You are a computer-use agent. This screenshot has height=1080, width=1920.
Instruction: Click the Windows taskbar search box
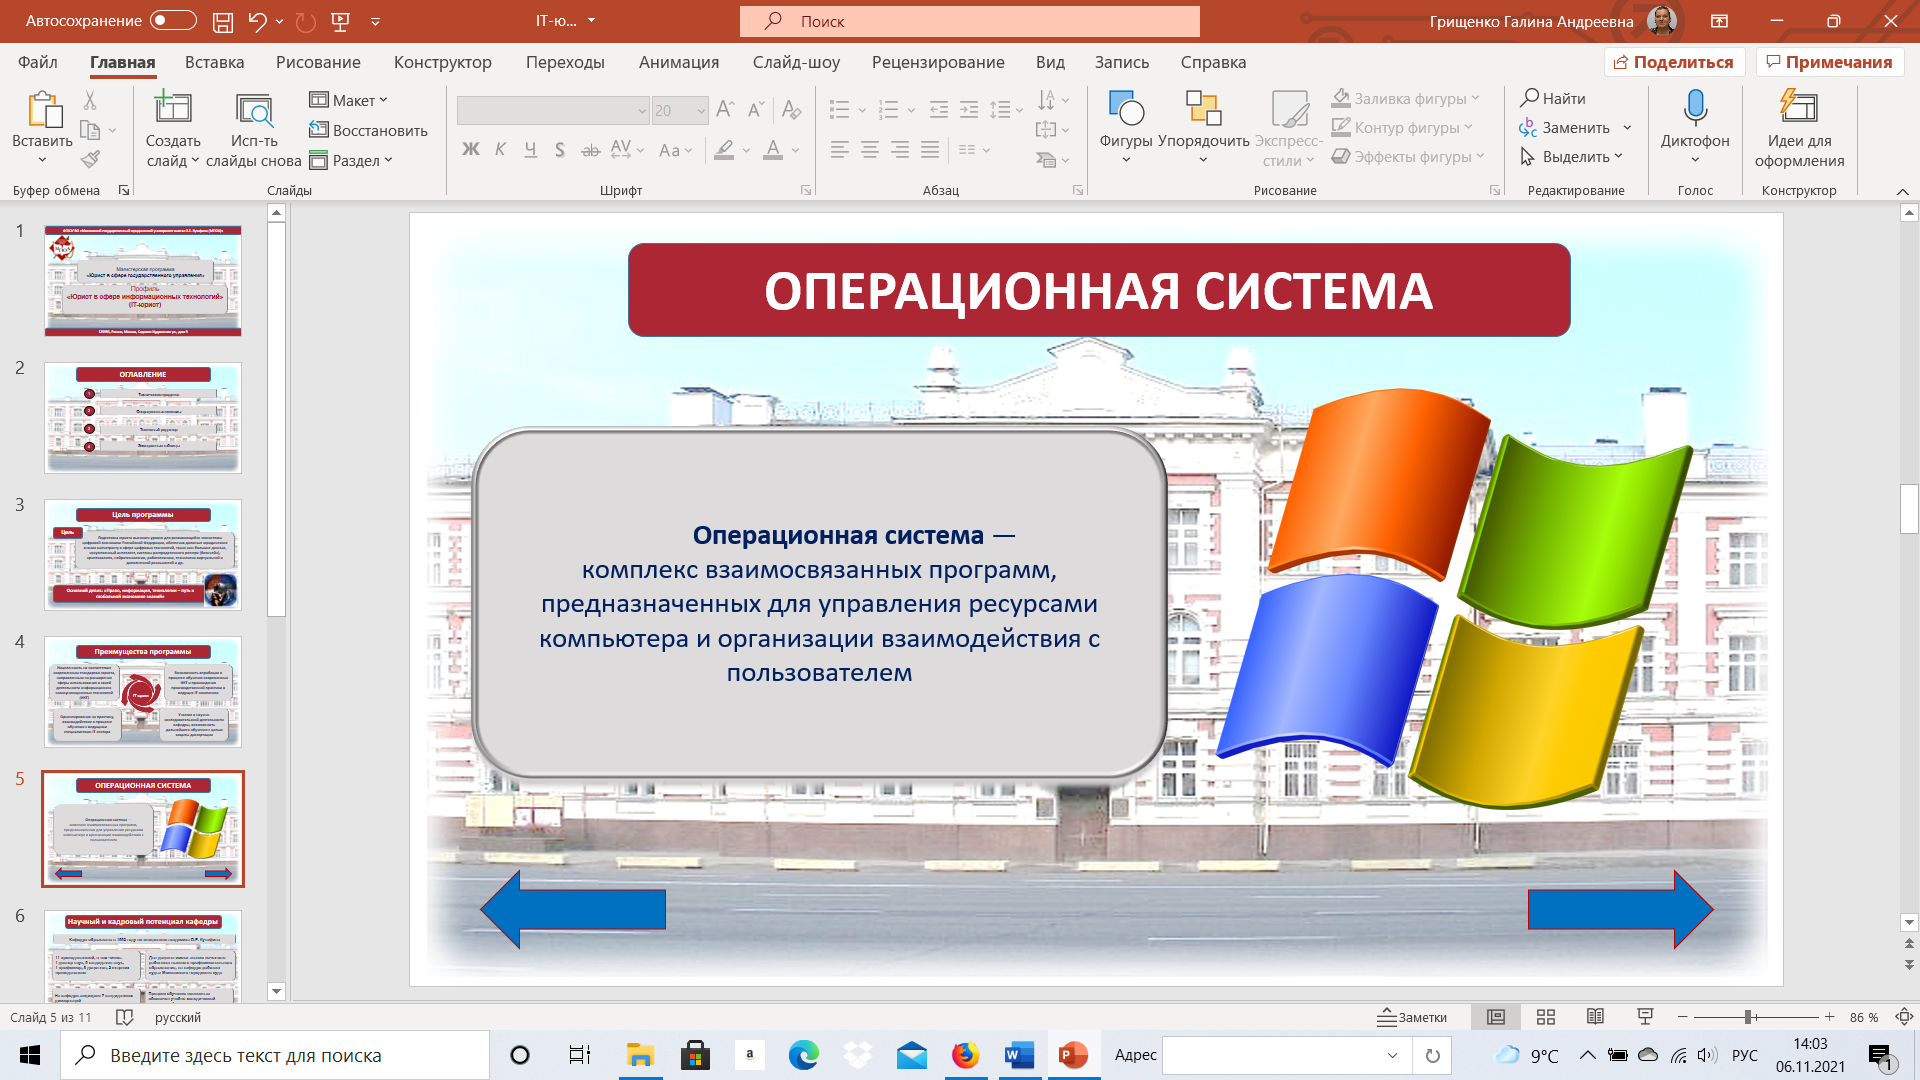[x=275, y=1055]
